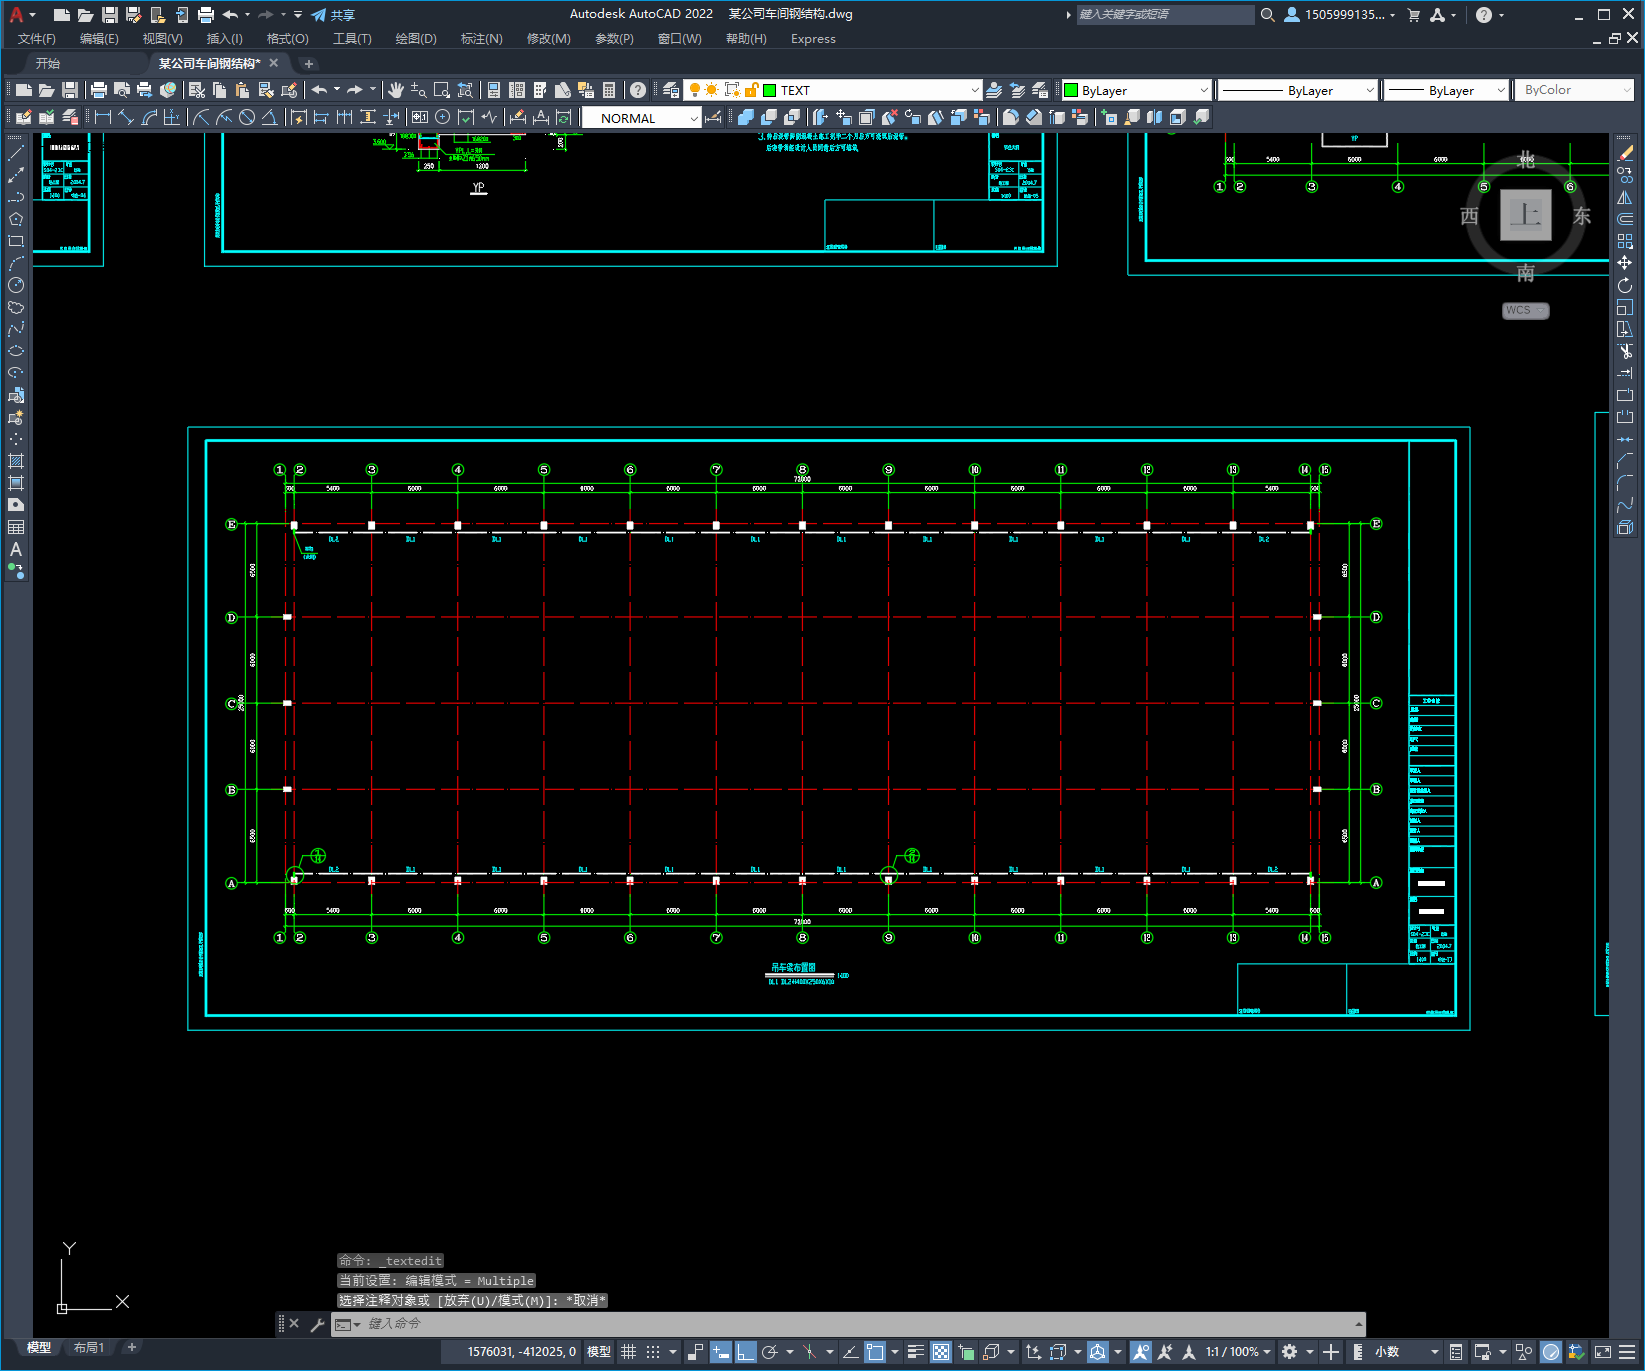Select the Diameter dimension tool

click(247, 117)
